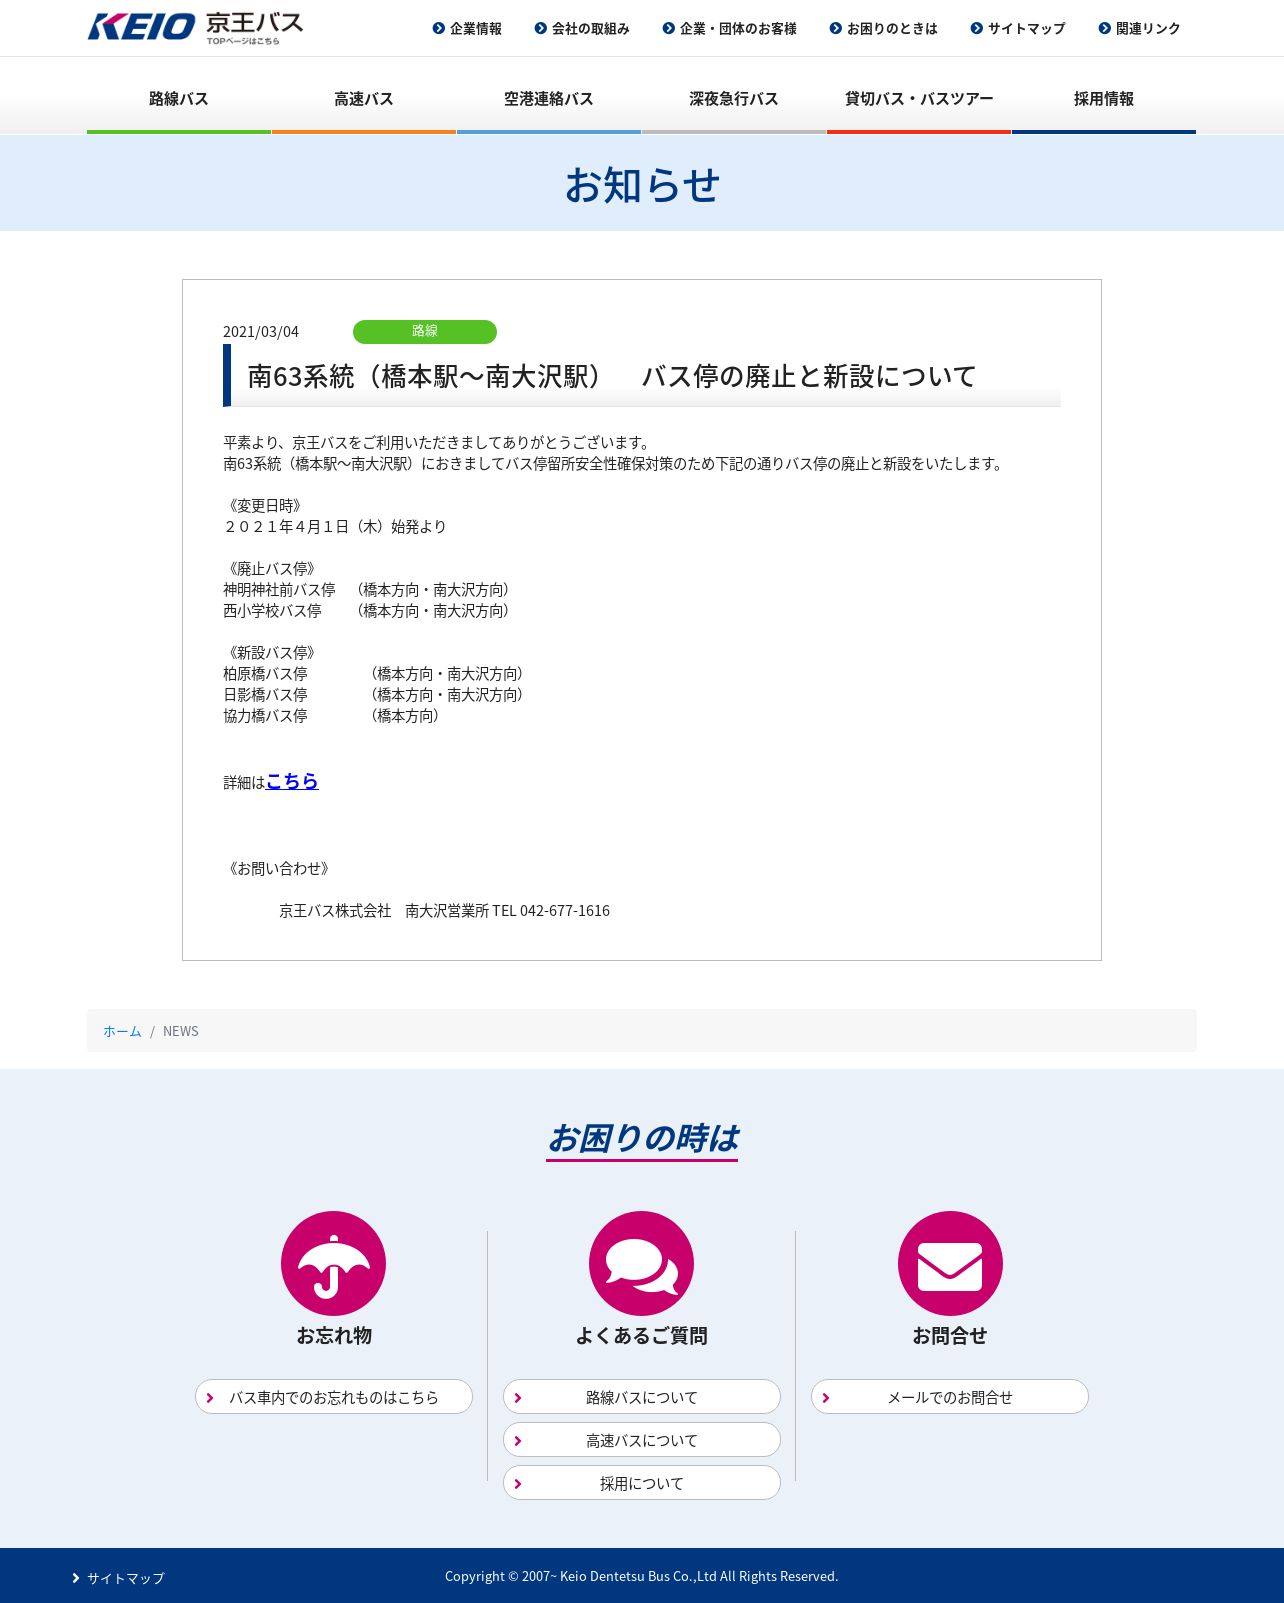Click phone number 042-677-1616 text
The image size is (1284, 1603).
[x=565, y=911]
